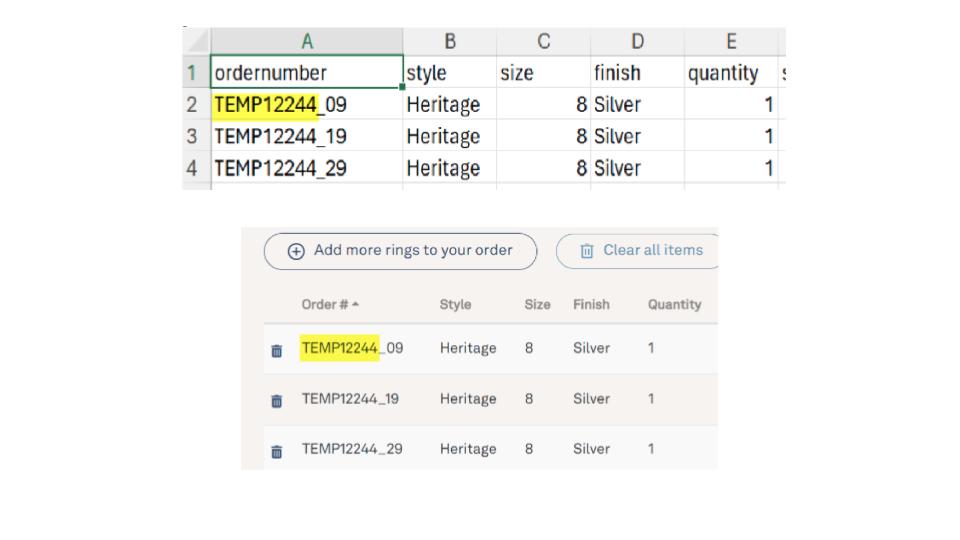
Task: Select spreadsheet cell TEMP12244_09
Action: 307,104
